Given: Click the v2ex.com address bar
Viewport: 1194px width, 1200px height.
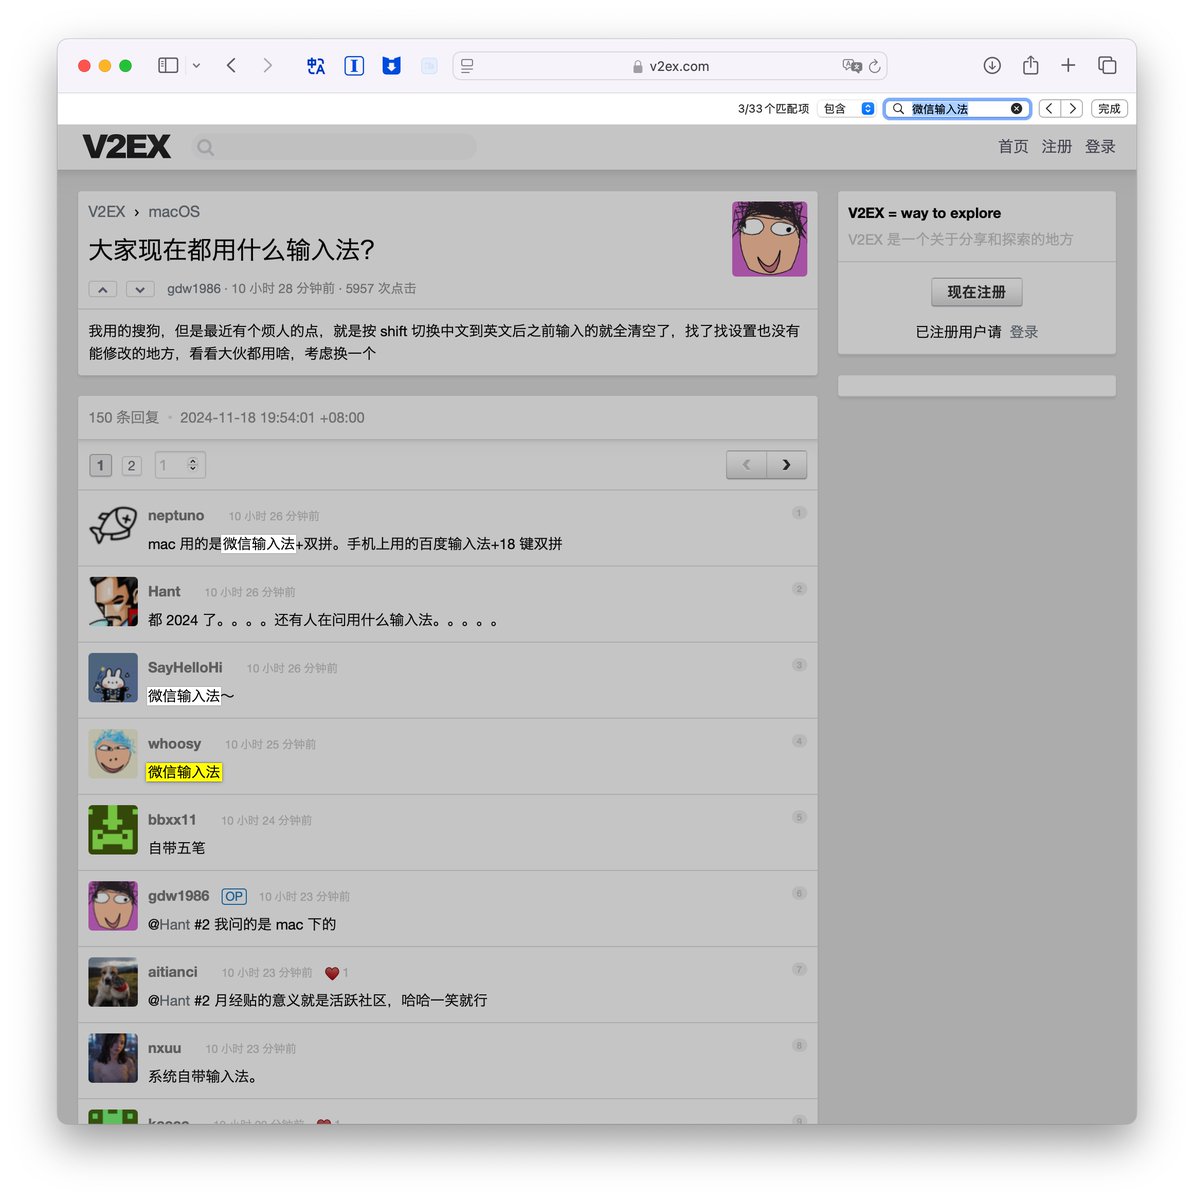Looking at the screenshot, I should [670, 66].
